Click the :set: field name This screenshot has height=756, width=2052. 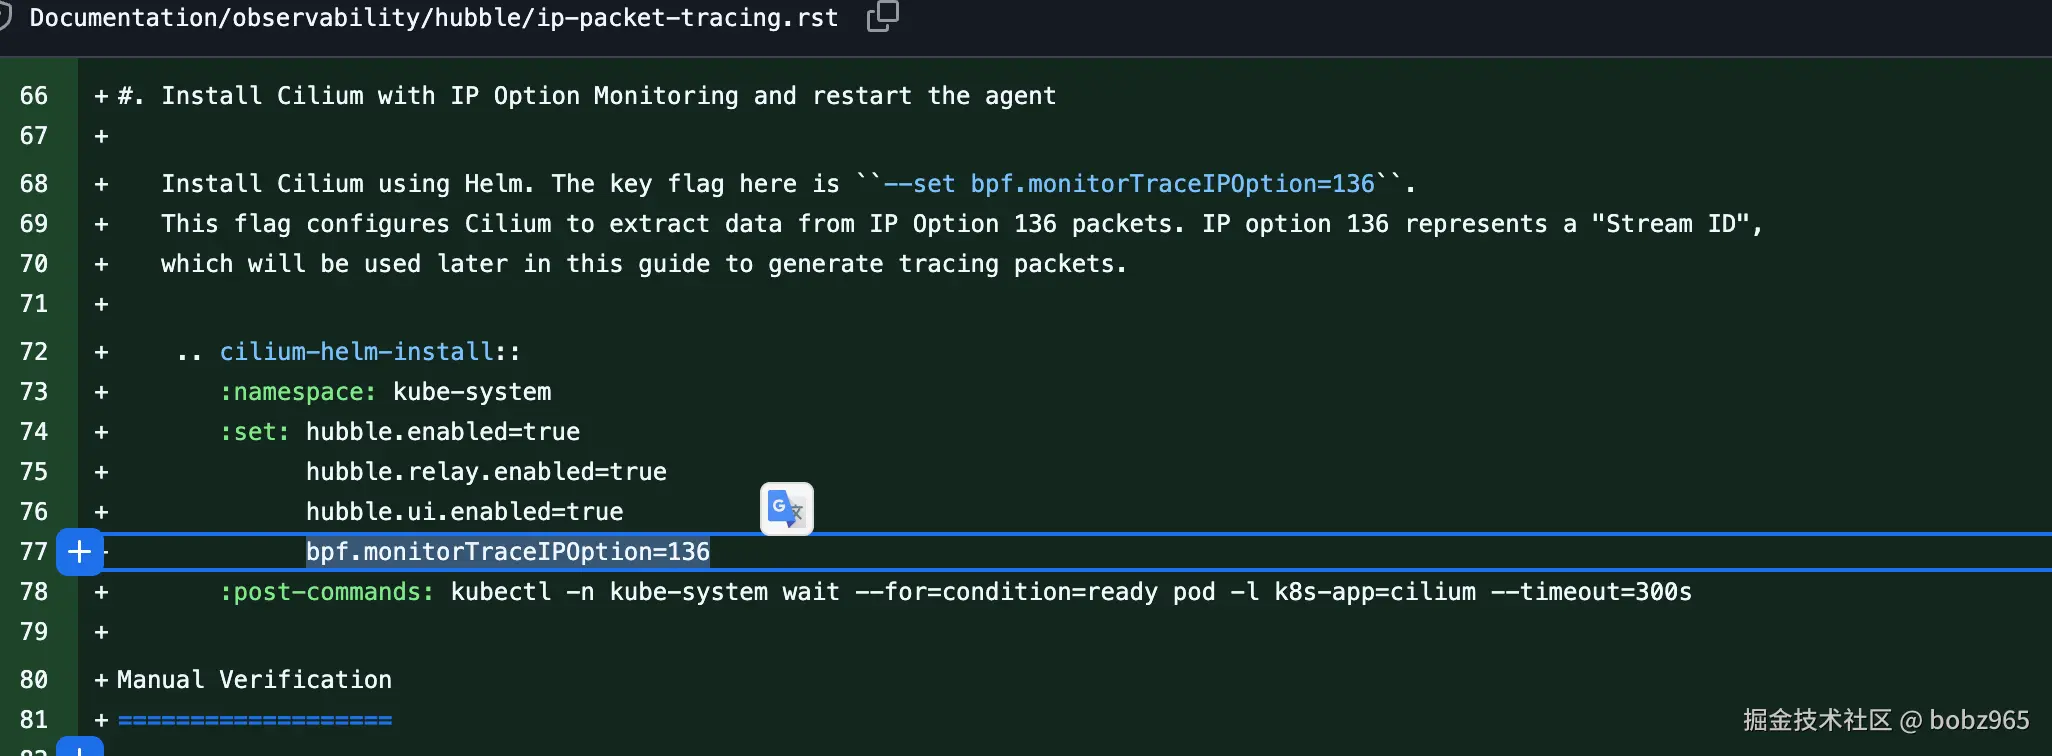click(x=255, y=432)
